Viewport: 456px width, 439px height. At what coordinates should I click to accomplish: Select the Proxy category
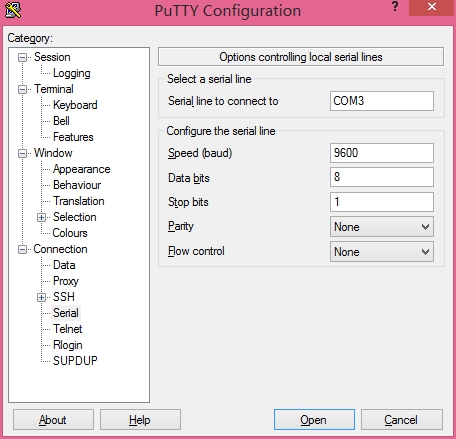click(66, 281)
